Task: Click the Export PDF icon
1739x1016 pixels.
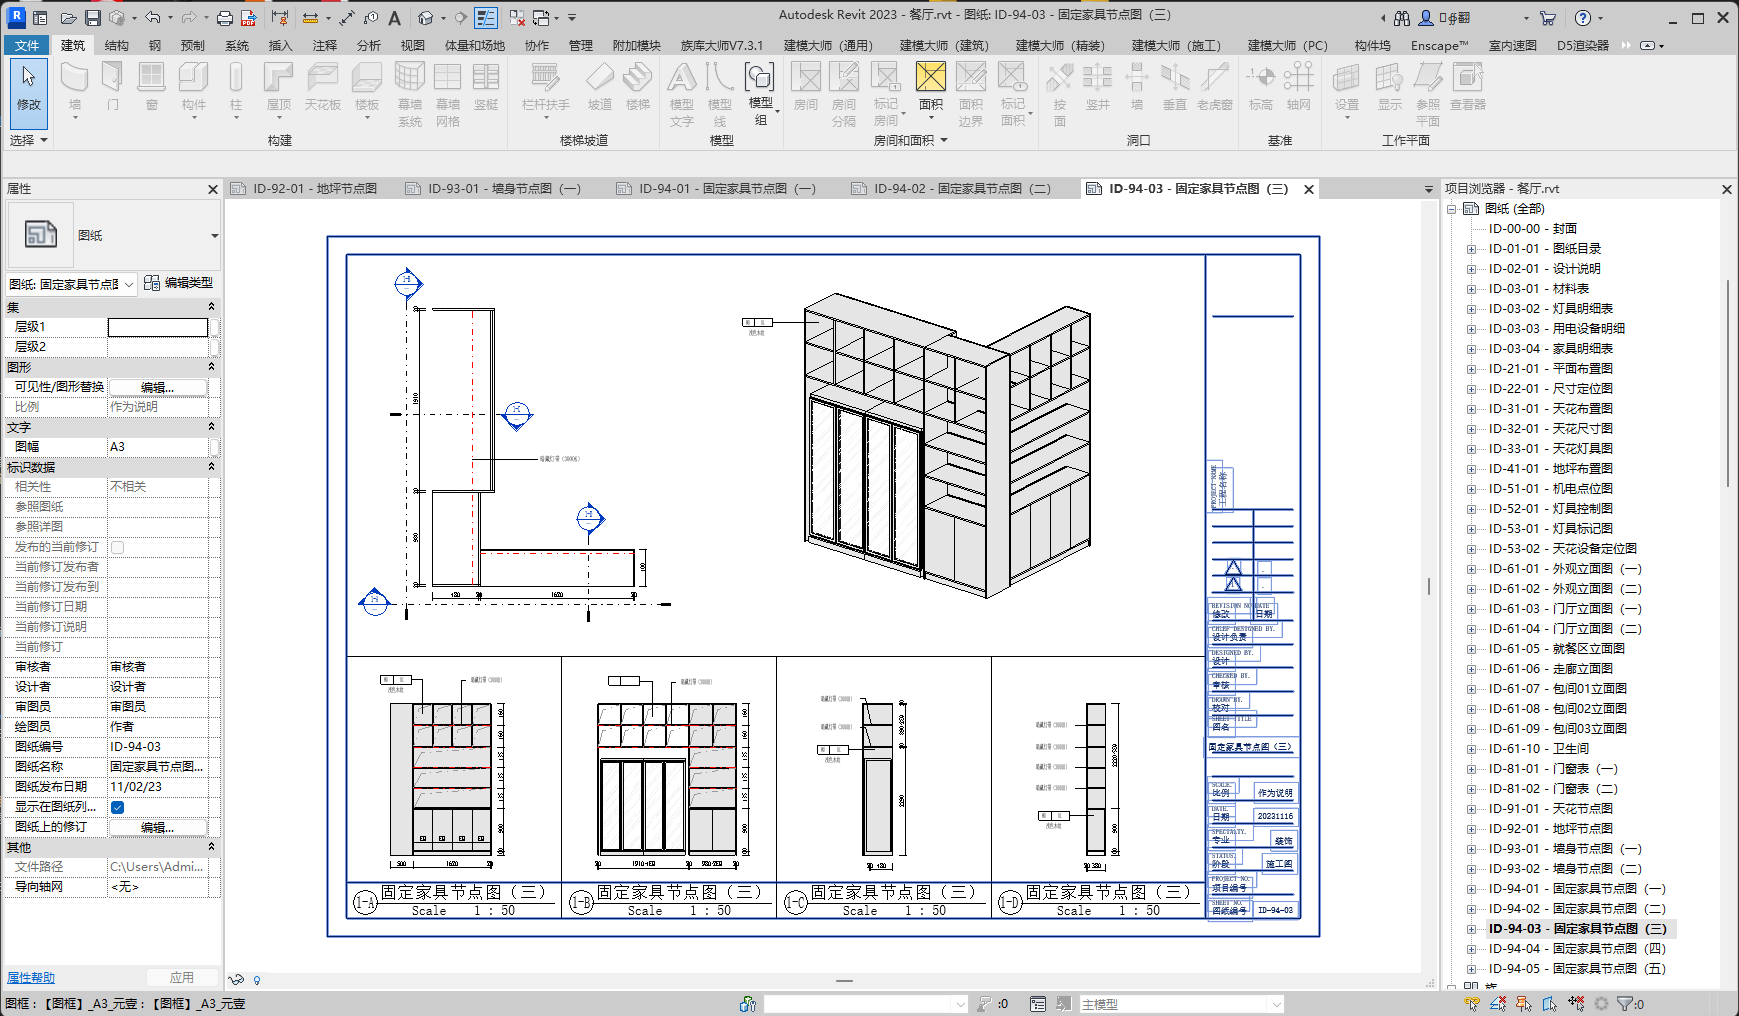Action: [x=249, y=18]
